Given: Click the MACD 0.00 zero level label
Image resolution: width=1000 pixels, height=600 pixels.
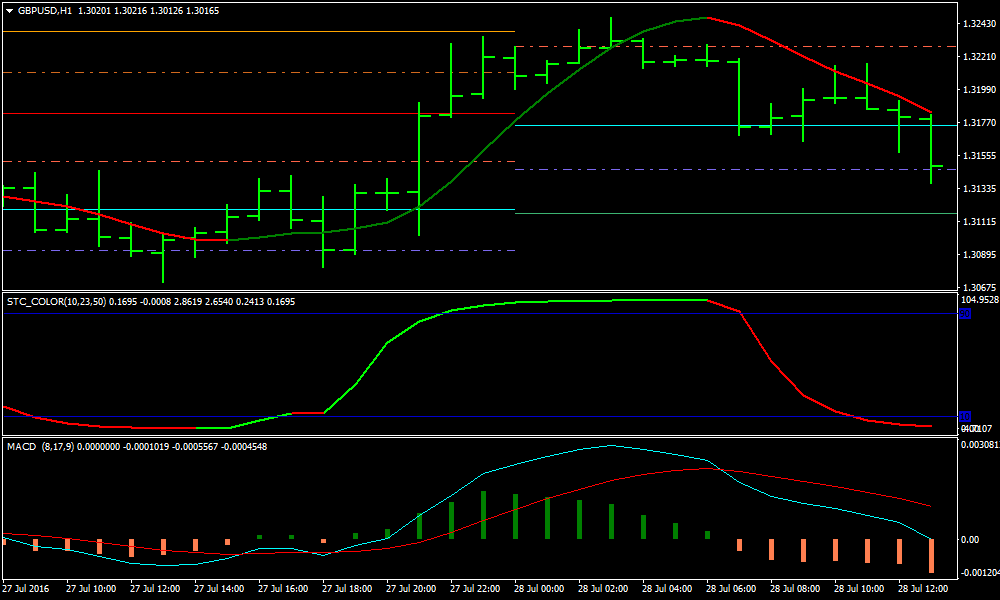Looking at the screenshot, I should coord(969,540).
